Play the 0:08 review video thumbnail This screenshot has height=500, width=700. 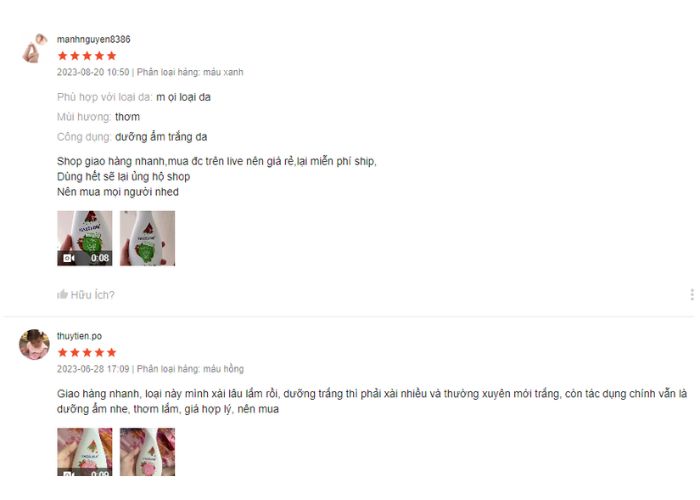click(85, 238)
